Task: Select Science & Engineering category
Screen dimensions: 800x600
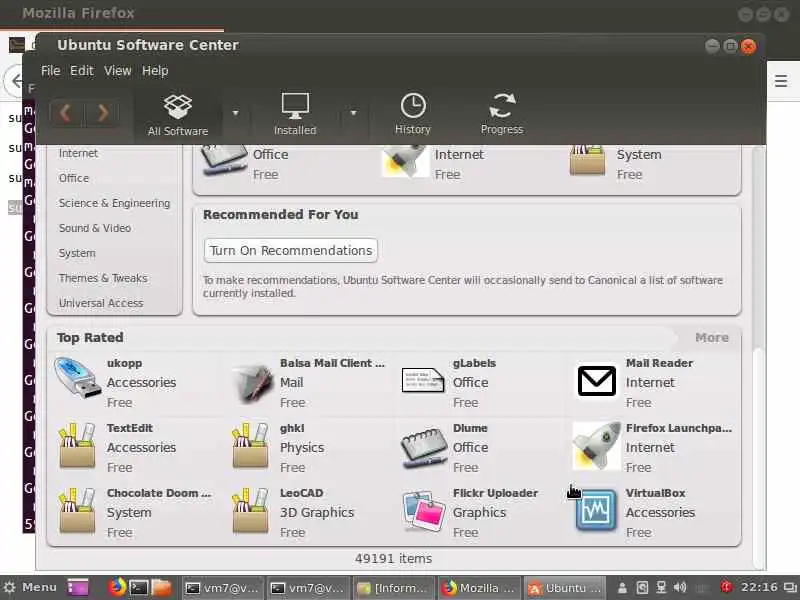Action: point(114,203)
